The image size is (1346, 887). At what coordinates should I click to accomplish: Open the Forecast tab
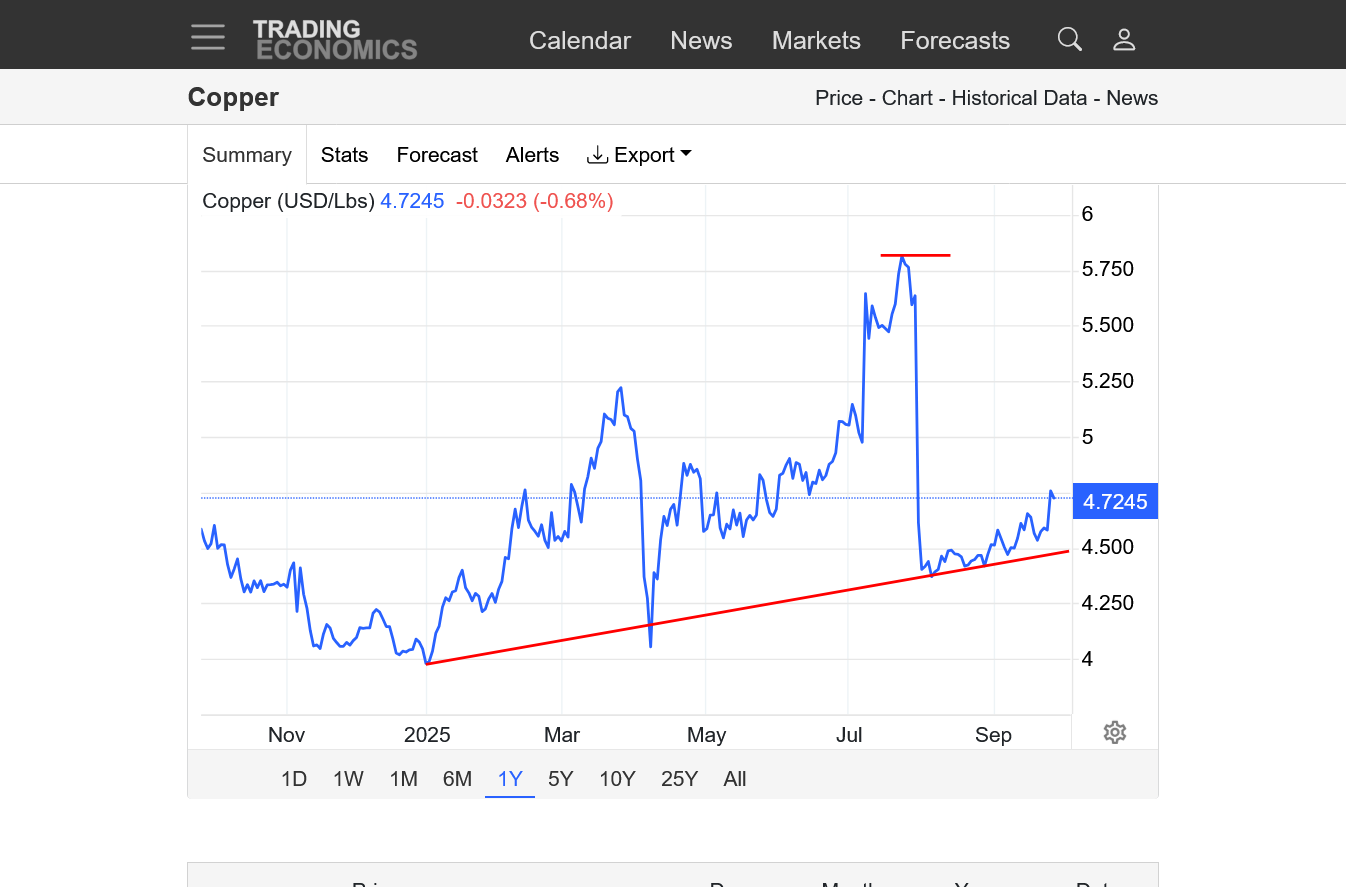click(x=437, y=155)
